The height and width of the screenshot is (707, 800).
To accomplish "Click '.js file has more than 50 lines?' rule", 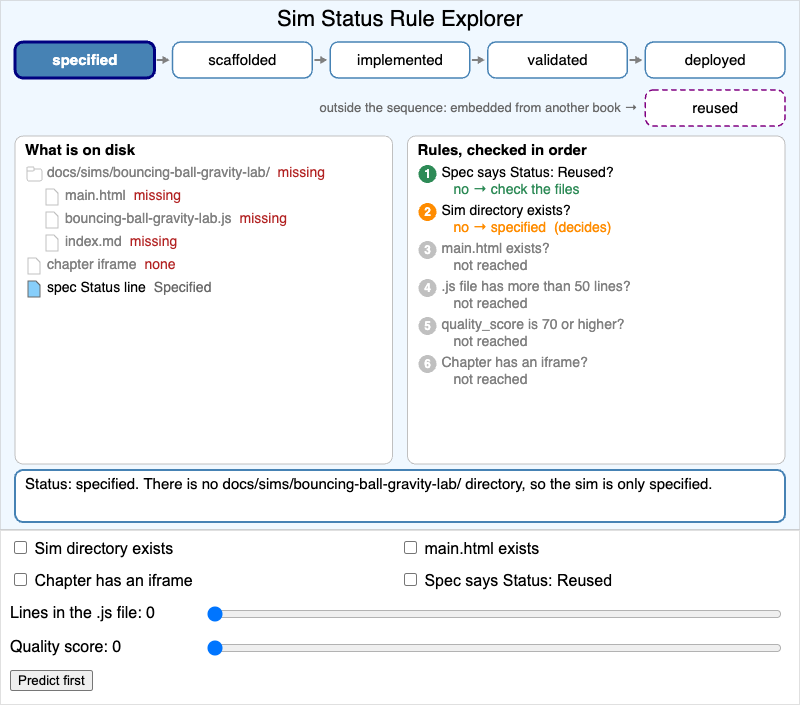I will point(536,286).
